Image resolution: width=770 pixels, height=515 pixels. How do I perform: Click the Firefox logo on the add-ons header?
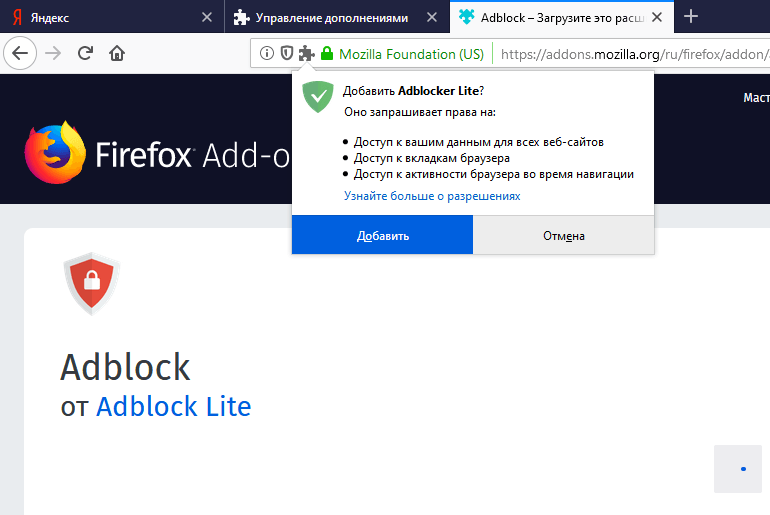pos(55,153)
